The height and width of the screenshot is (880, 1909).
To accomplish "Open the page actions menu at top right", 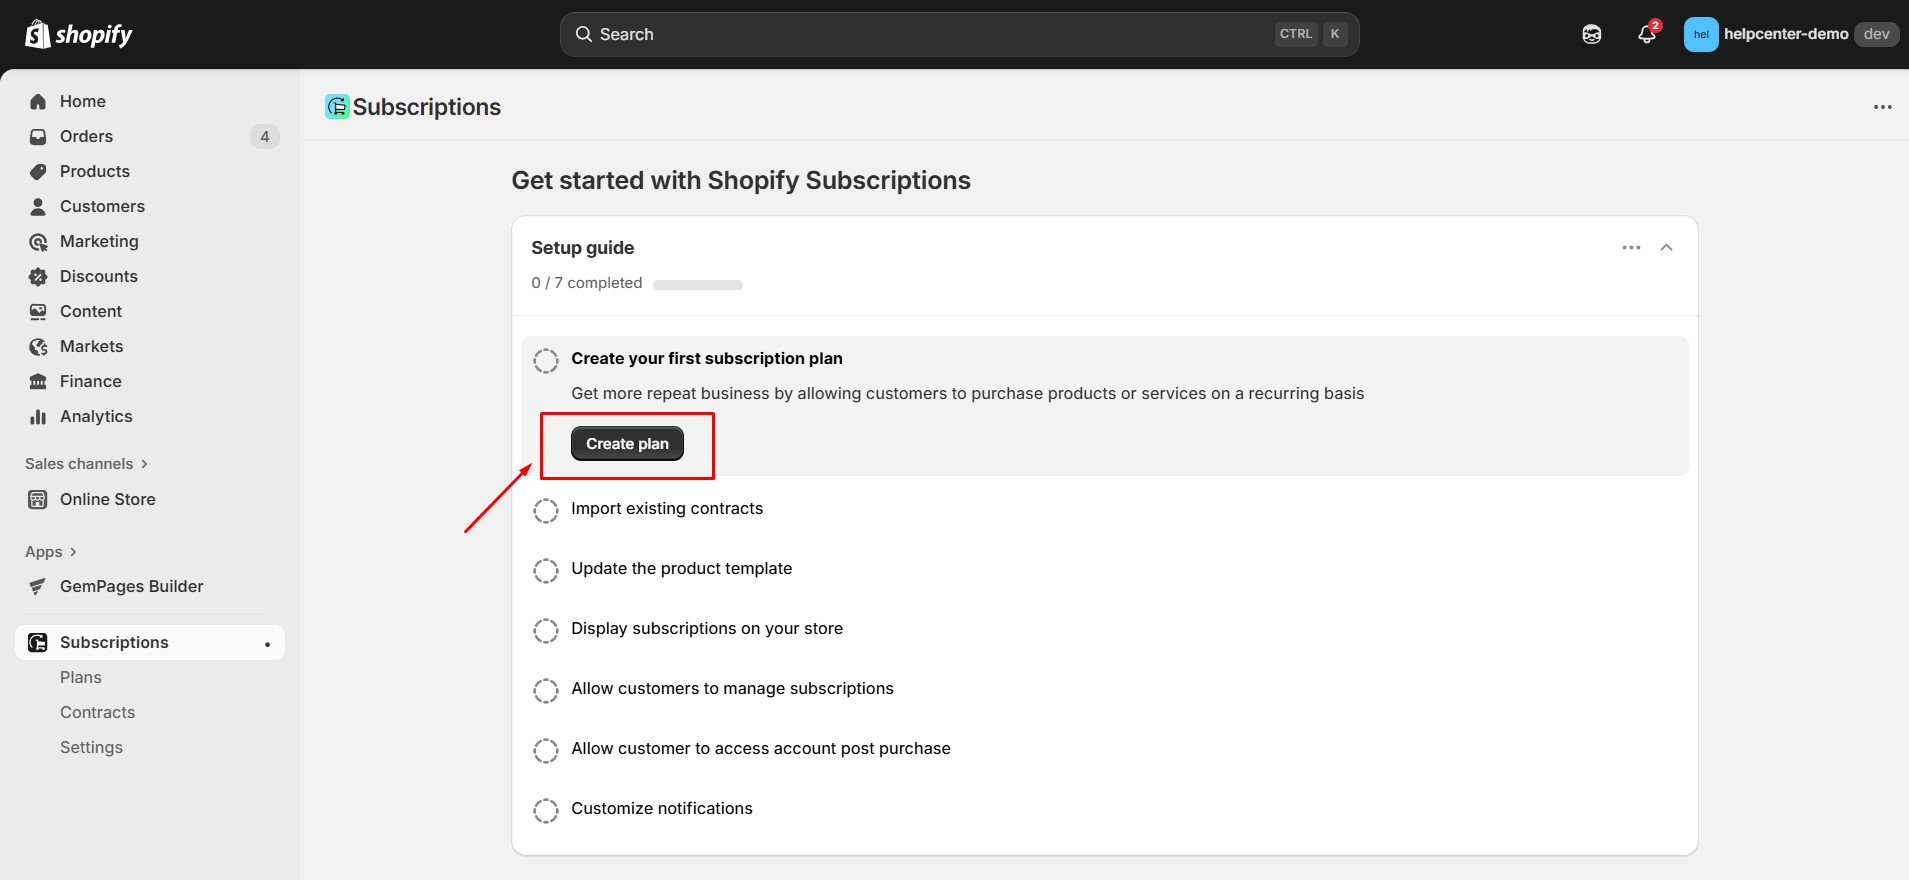I will (1884, 106).
